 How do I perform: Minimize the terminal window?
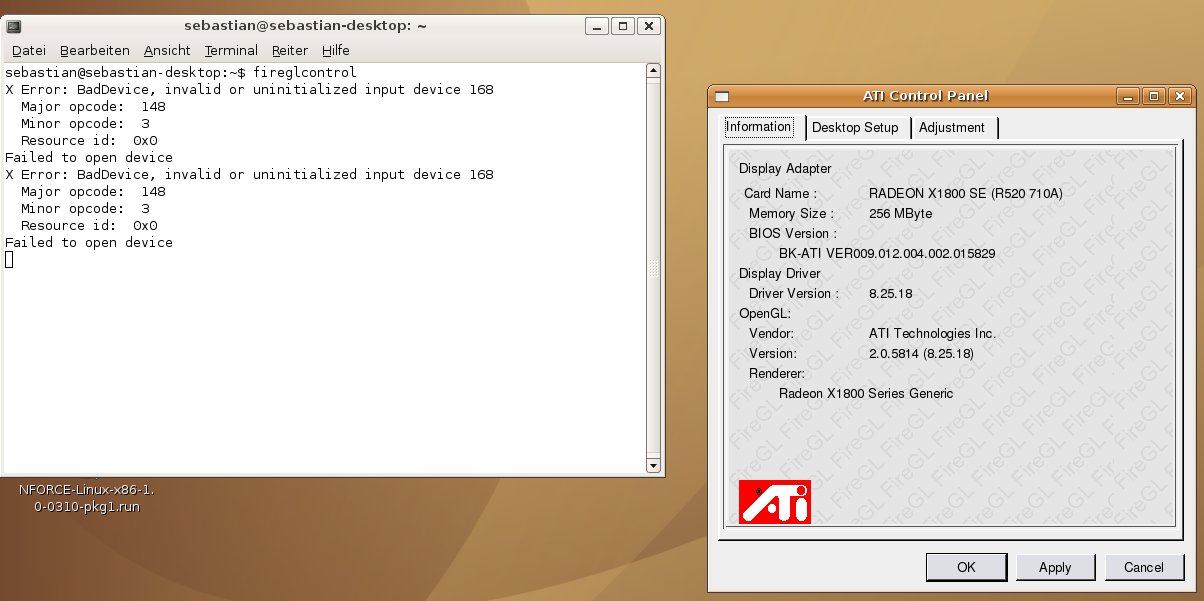[597, 26]
